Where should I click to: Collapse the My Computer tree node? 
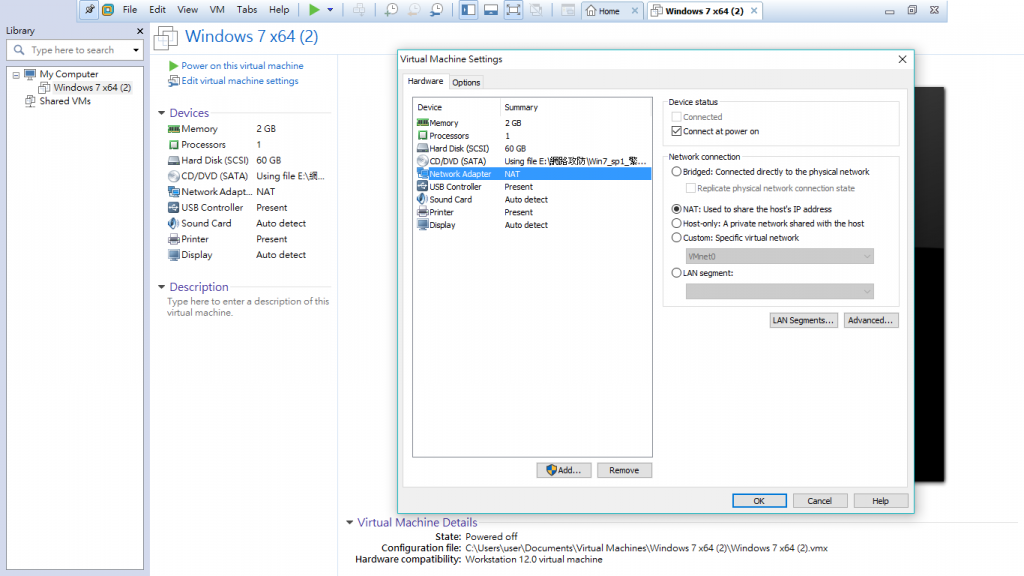pyautogui.click(x=16, y=74)
